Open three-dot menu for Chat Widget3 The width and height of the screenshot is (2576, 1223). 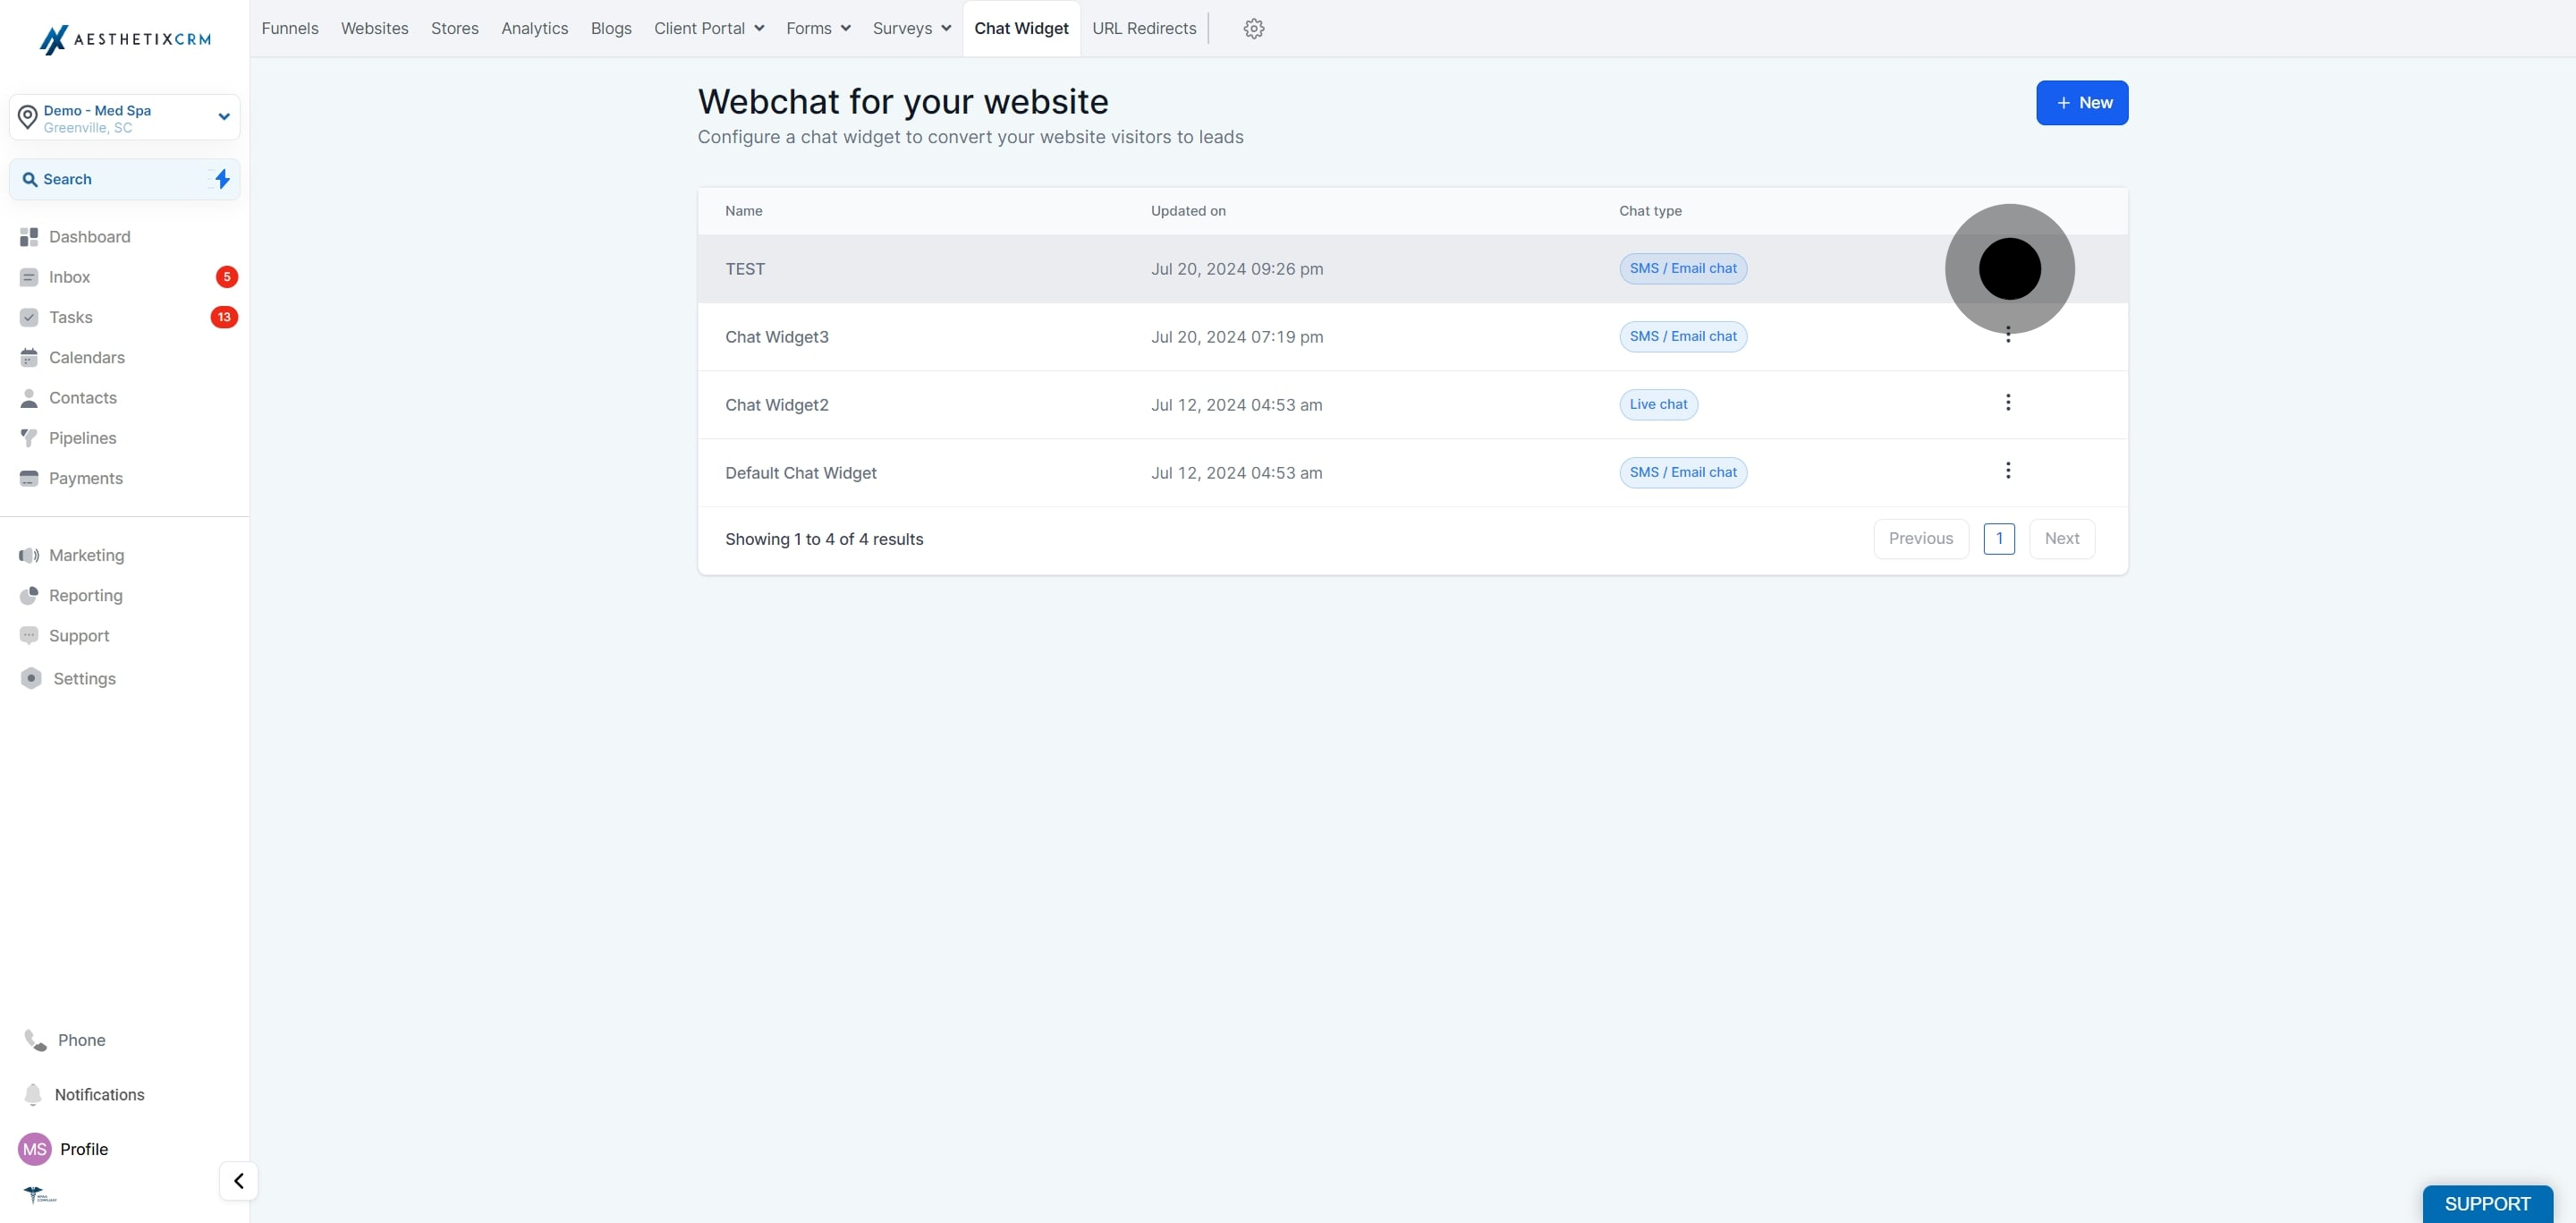[x=2008, y=335]
